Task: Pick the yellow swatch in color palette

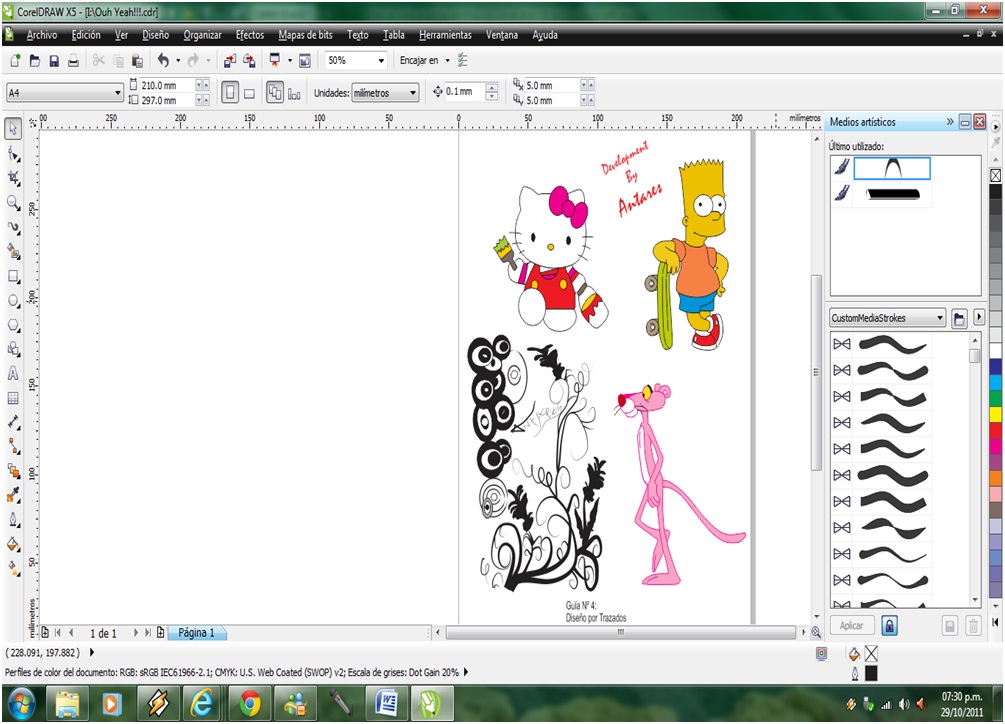Action: click(995, 414)
